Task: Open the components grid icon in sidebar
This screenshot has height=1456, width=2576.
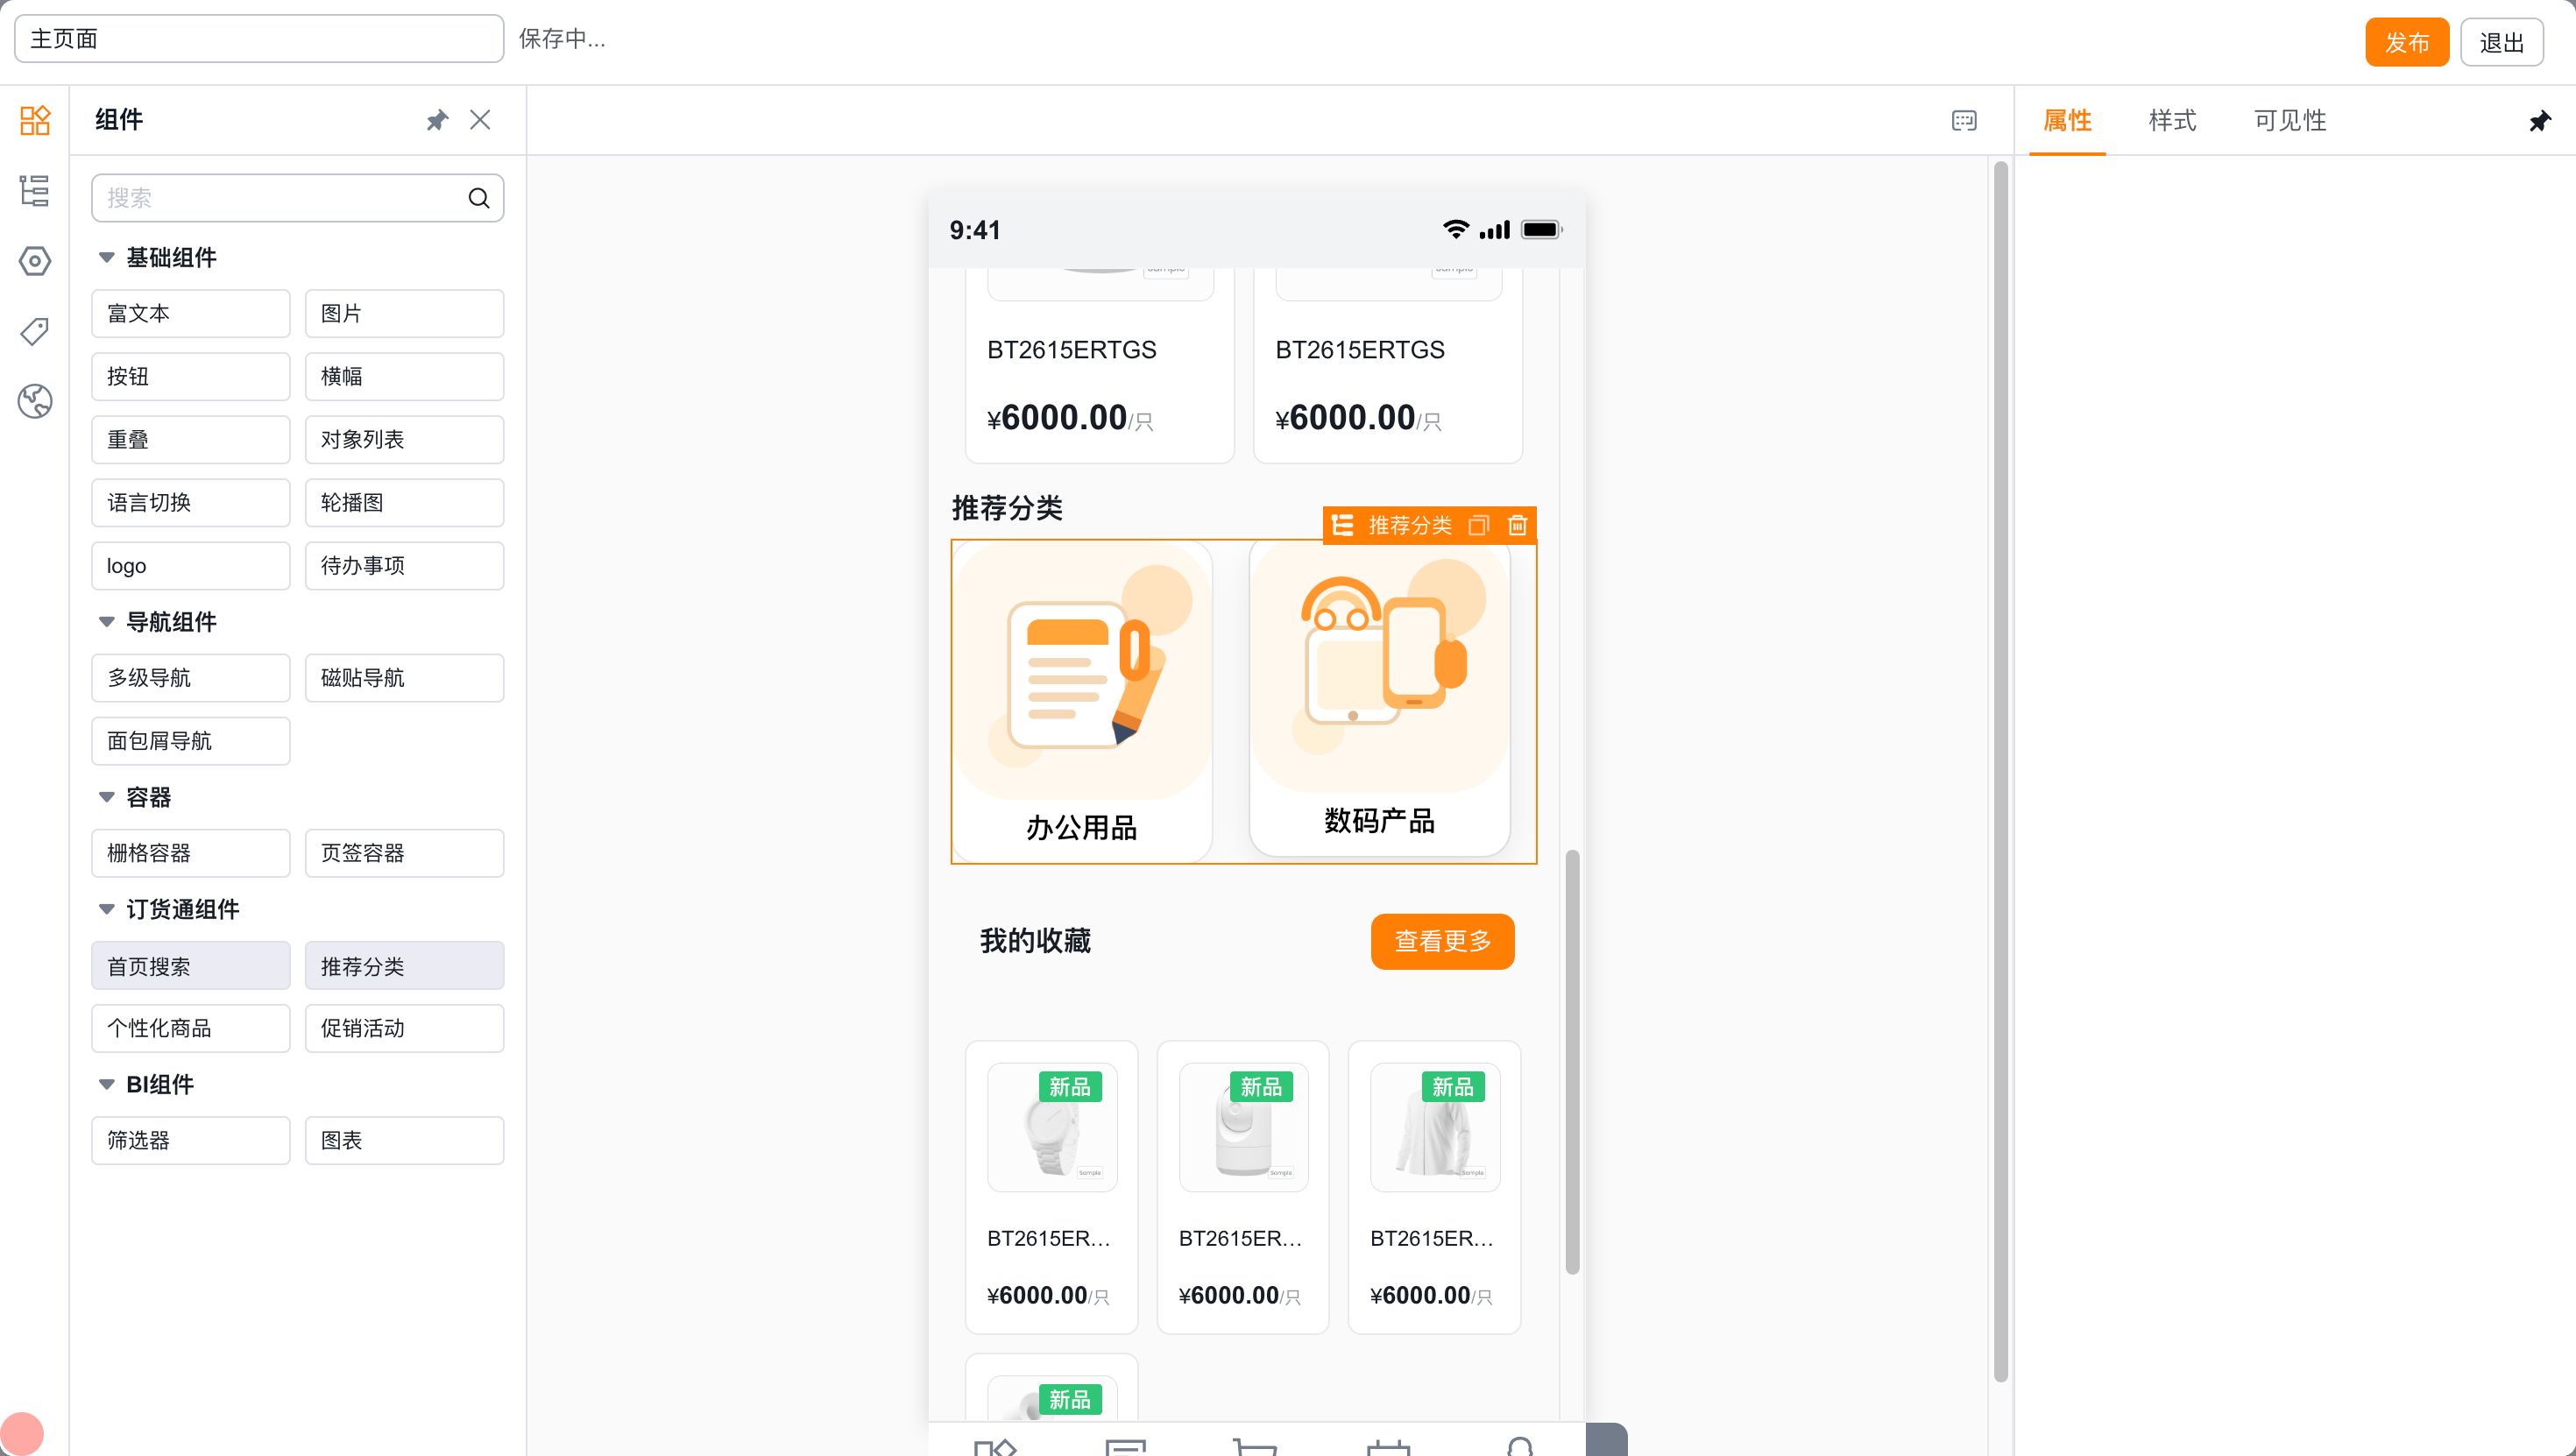Action: [x=35, y=120]
